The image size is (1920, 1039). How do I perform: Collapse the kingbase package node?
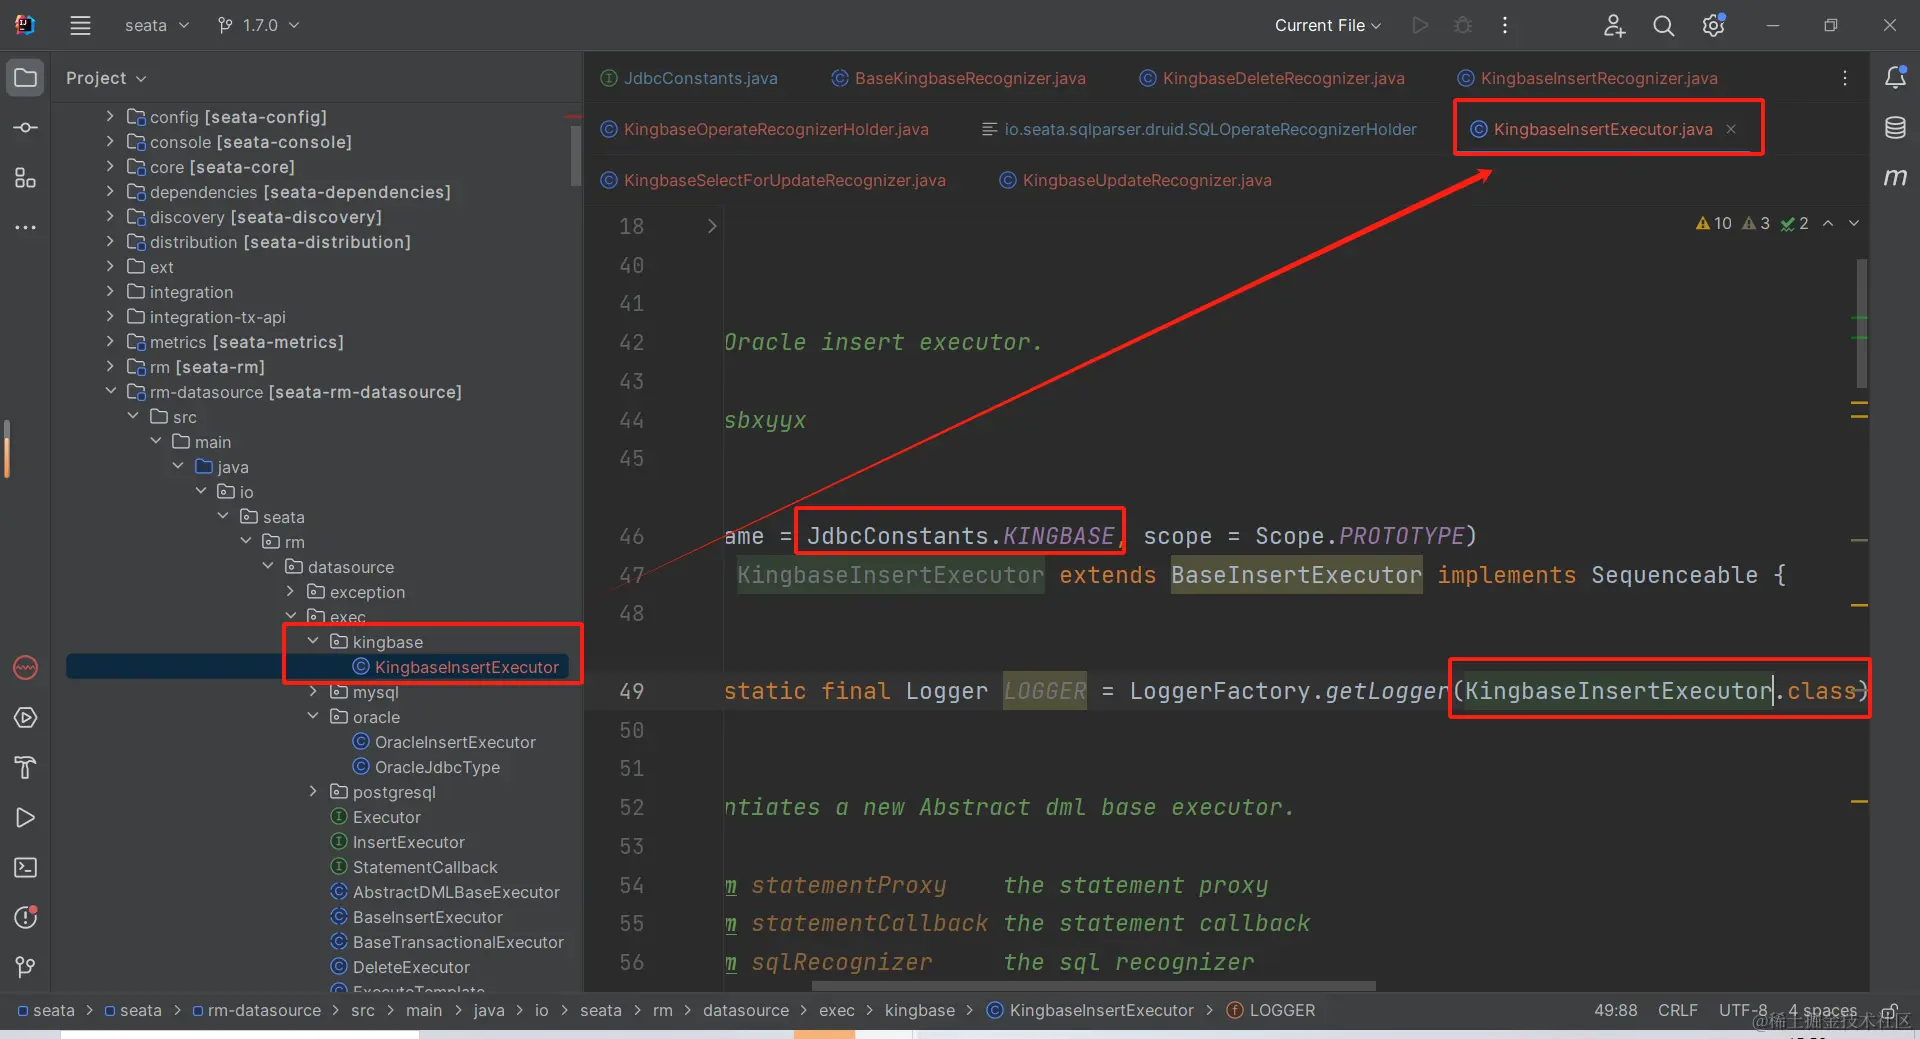pos(313,642)
